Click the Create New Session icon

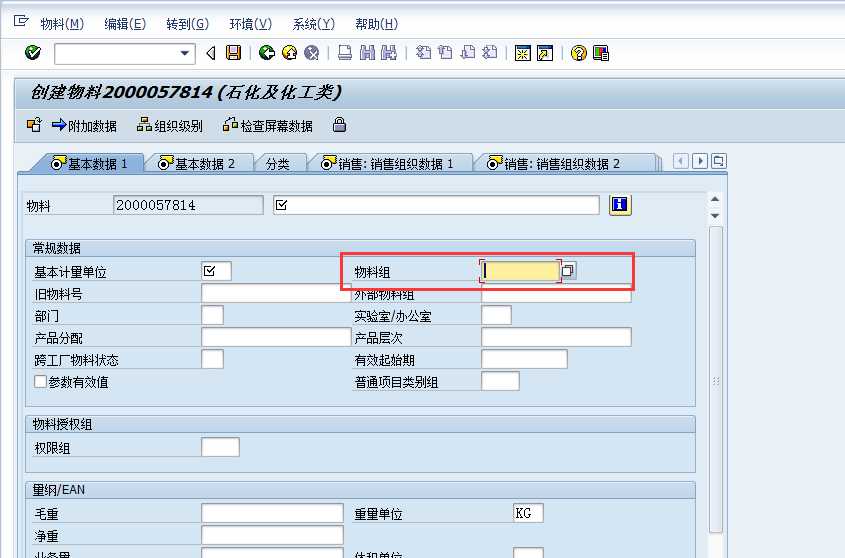523,53
